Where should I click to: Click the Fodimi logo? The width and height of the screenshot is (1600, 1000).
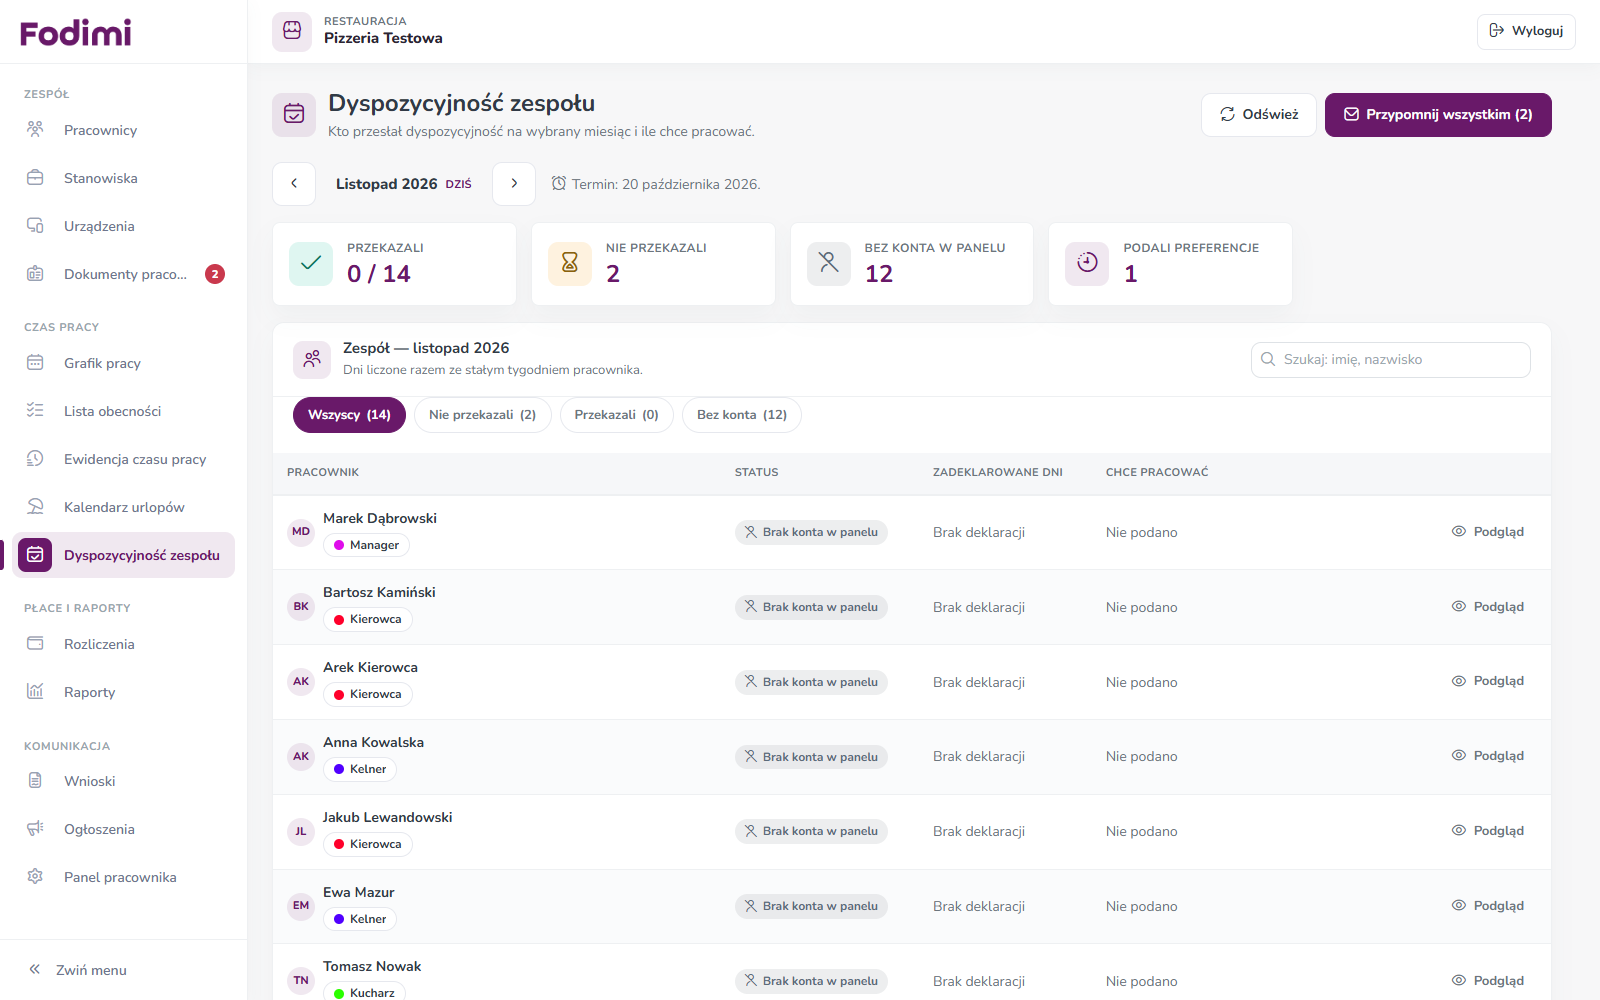coord(76,33)
